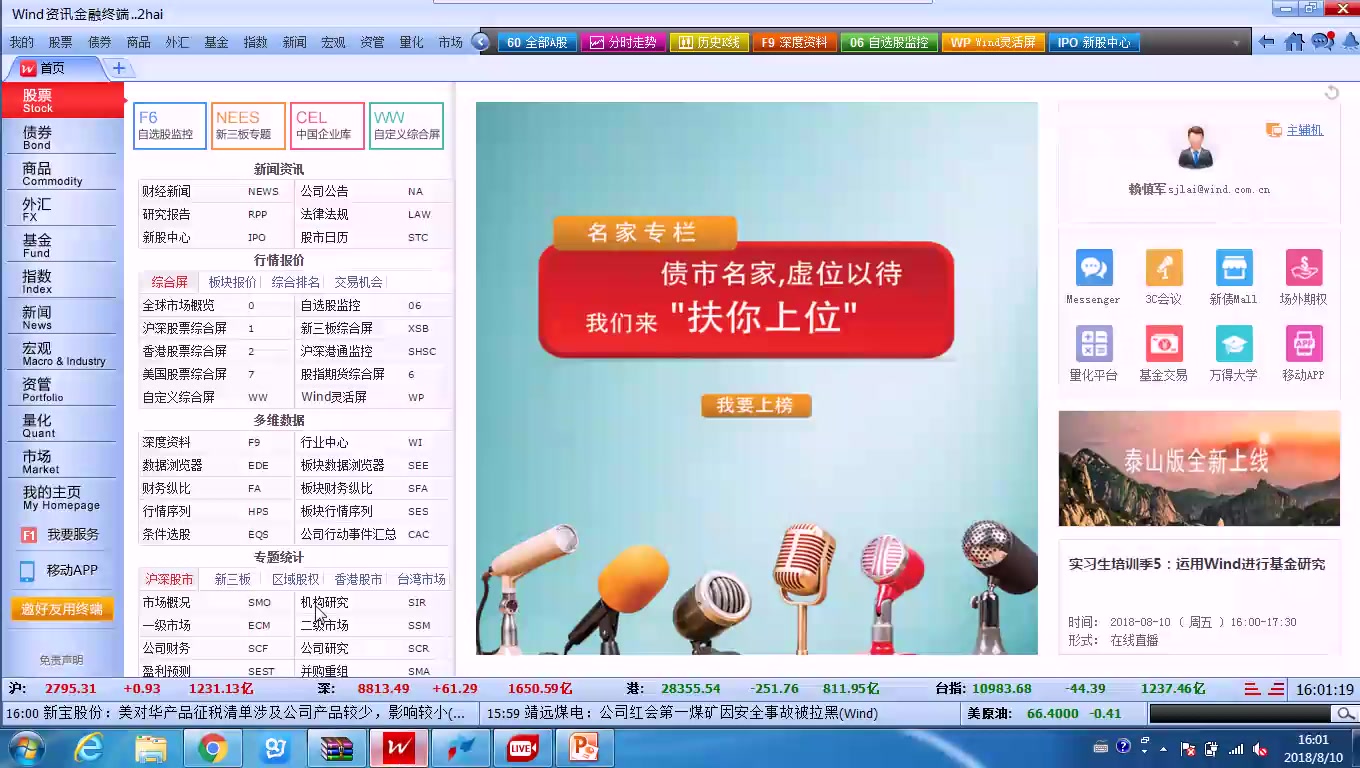Open Windows Start menu
The width and height of the screenshot is (1360, 768).
click(x=26, y=748)
